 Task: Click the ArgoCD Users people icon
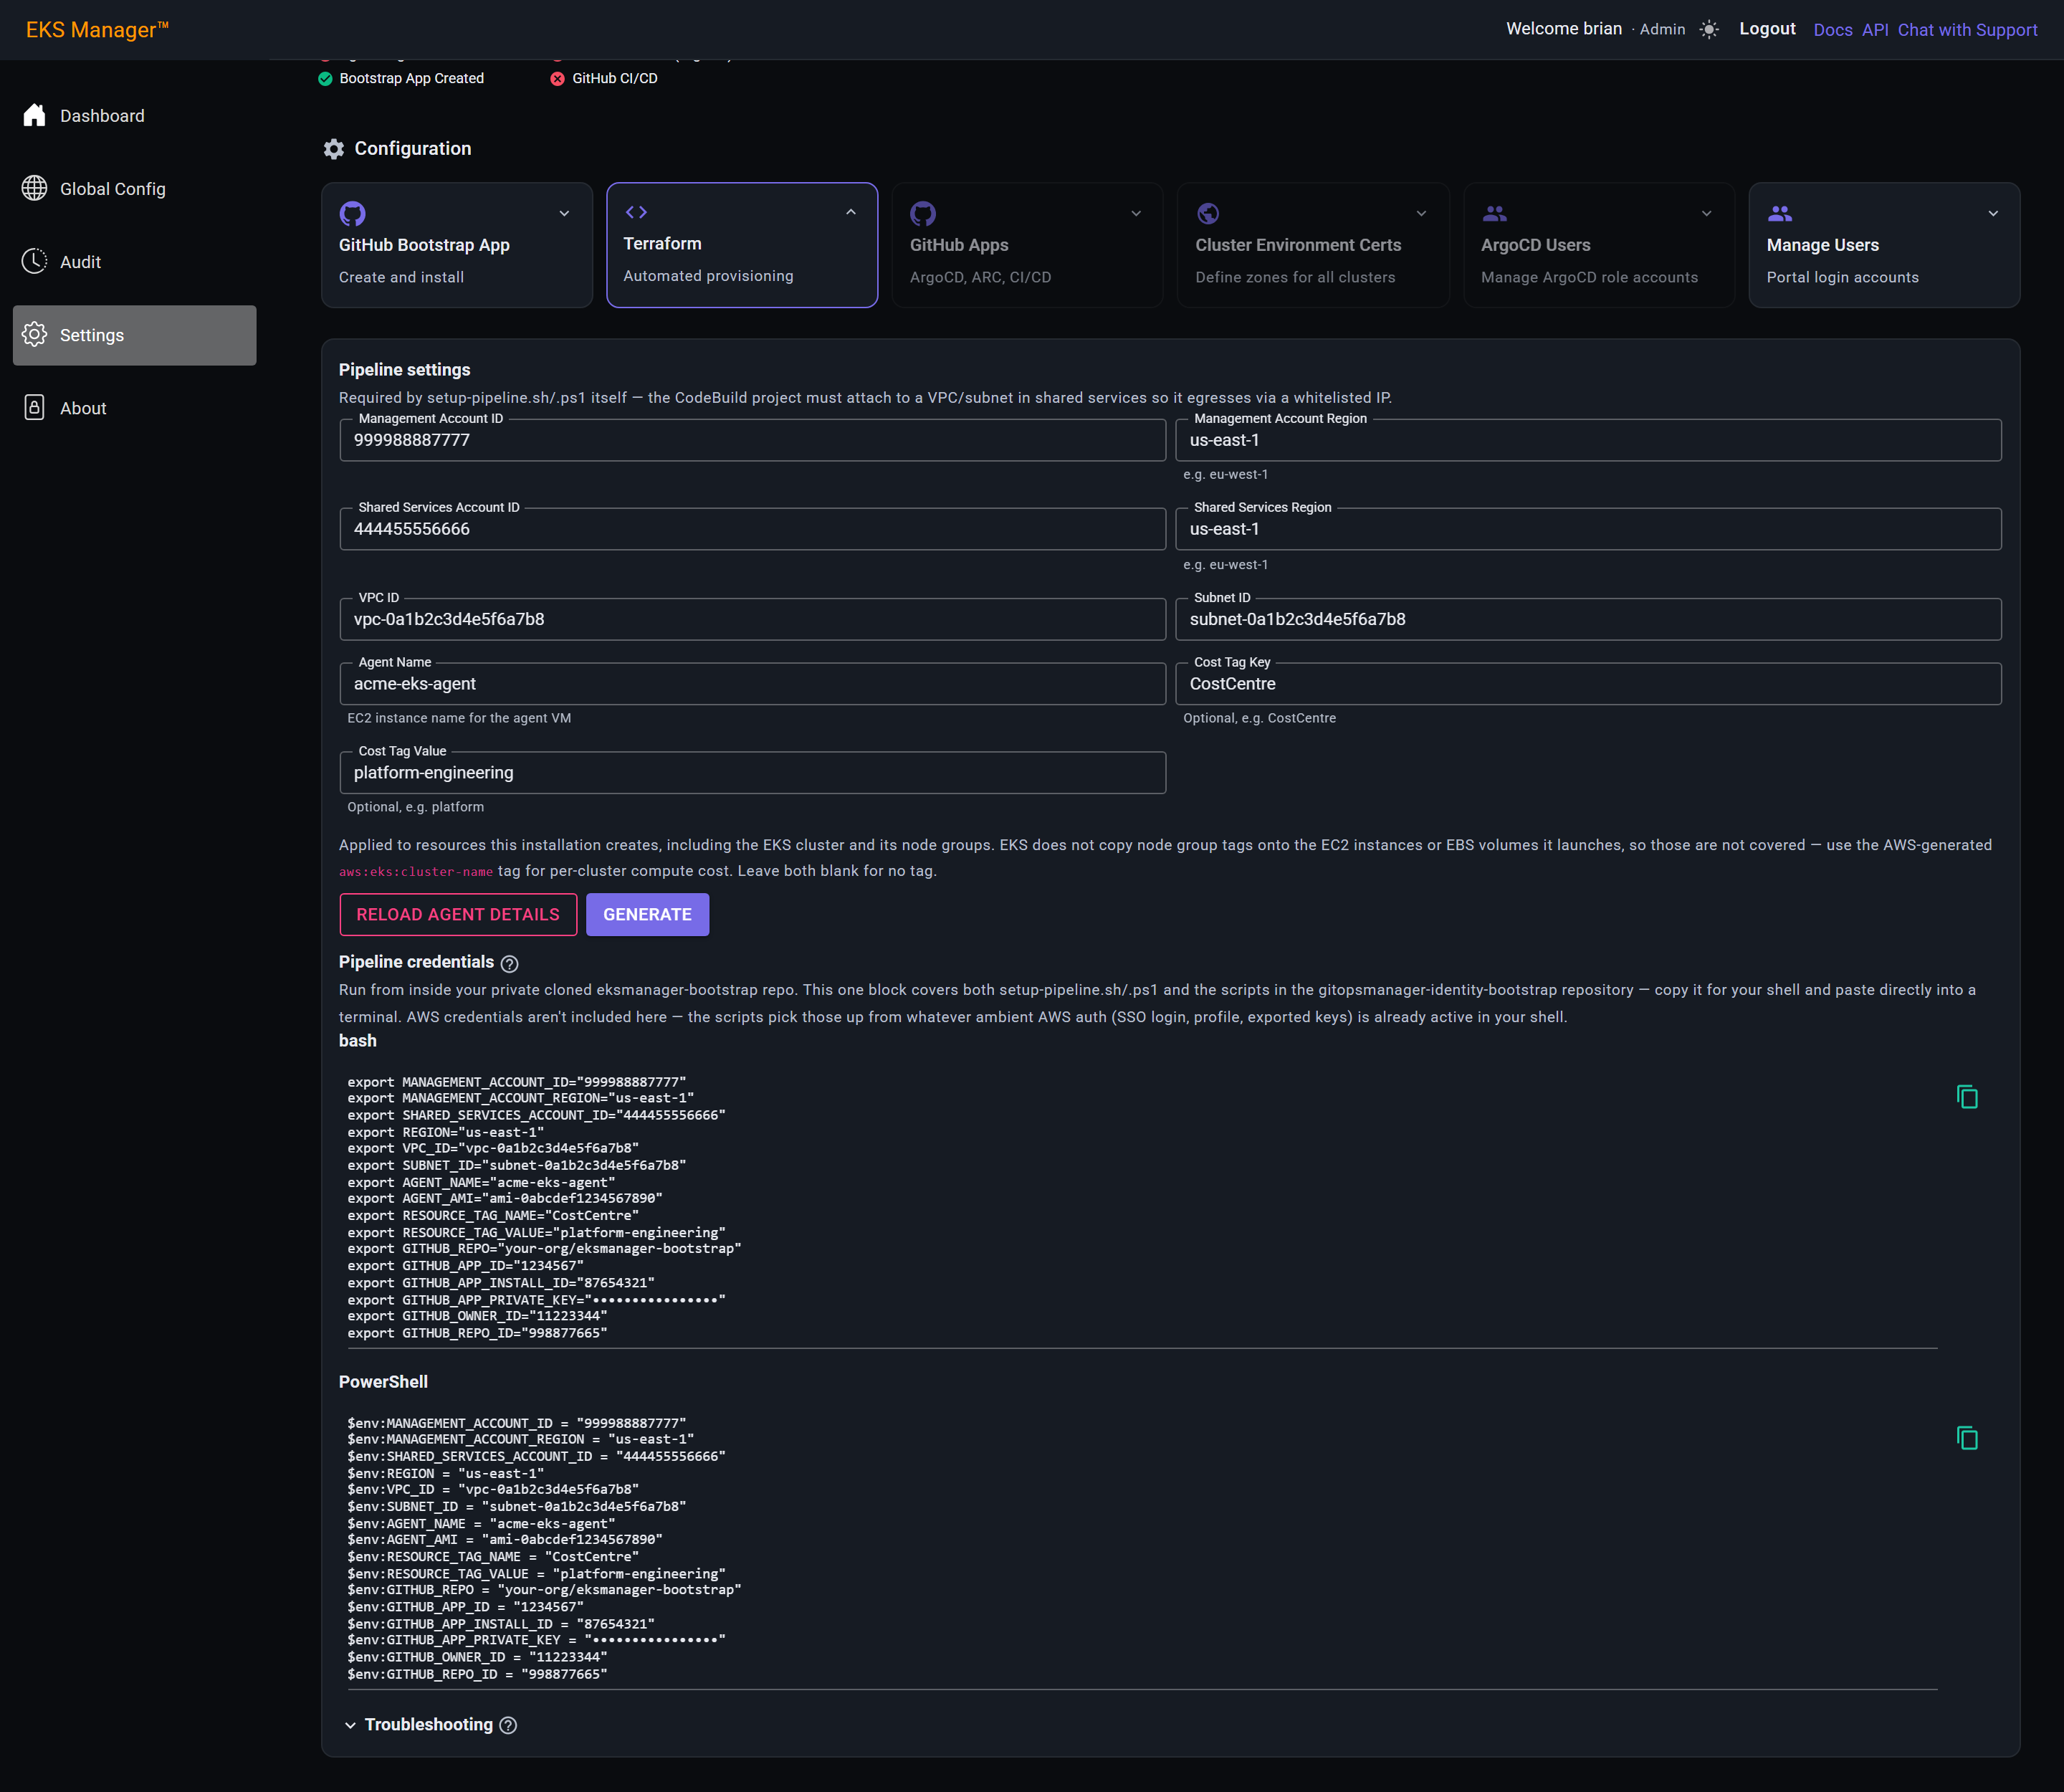click(1494, 213)
